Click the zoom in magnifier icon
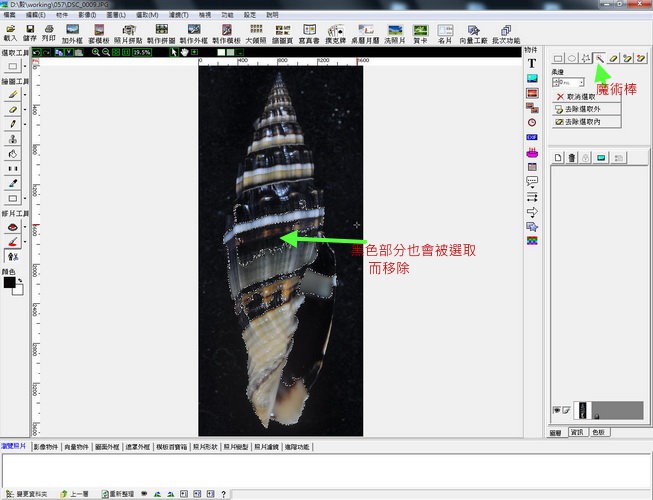Viewport: 653px width, 500px height. coord(95,52)
